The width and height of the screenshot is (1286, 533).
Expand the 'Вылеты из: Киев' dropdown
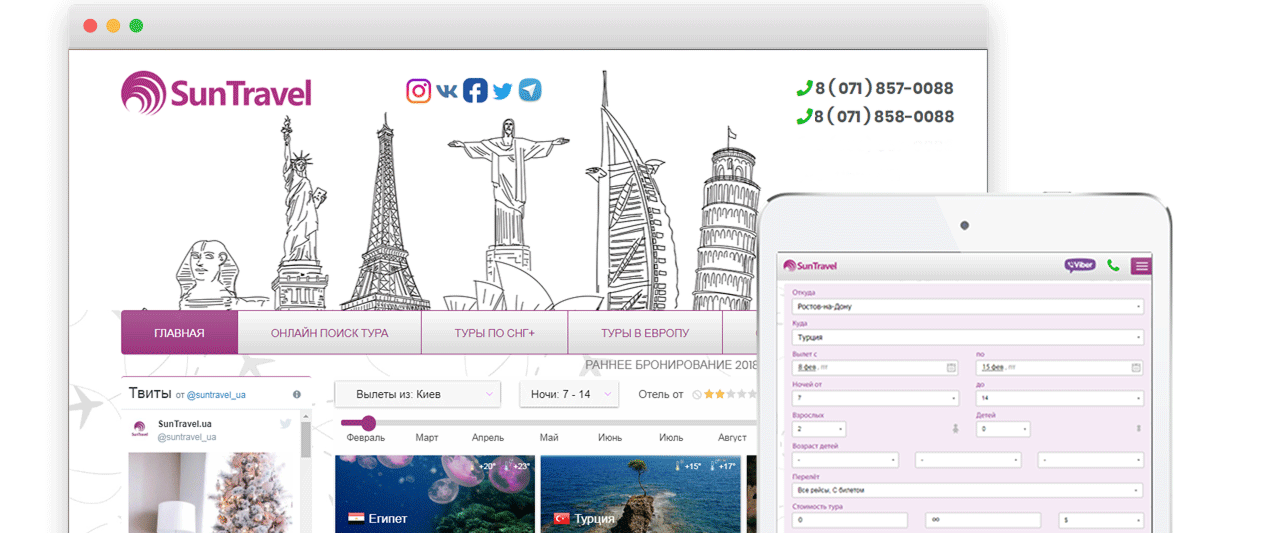point(417,394)
